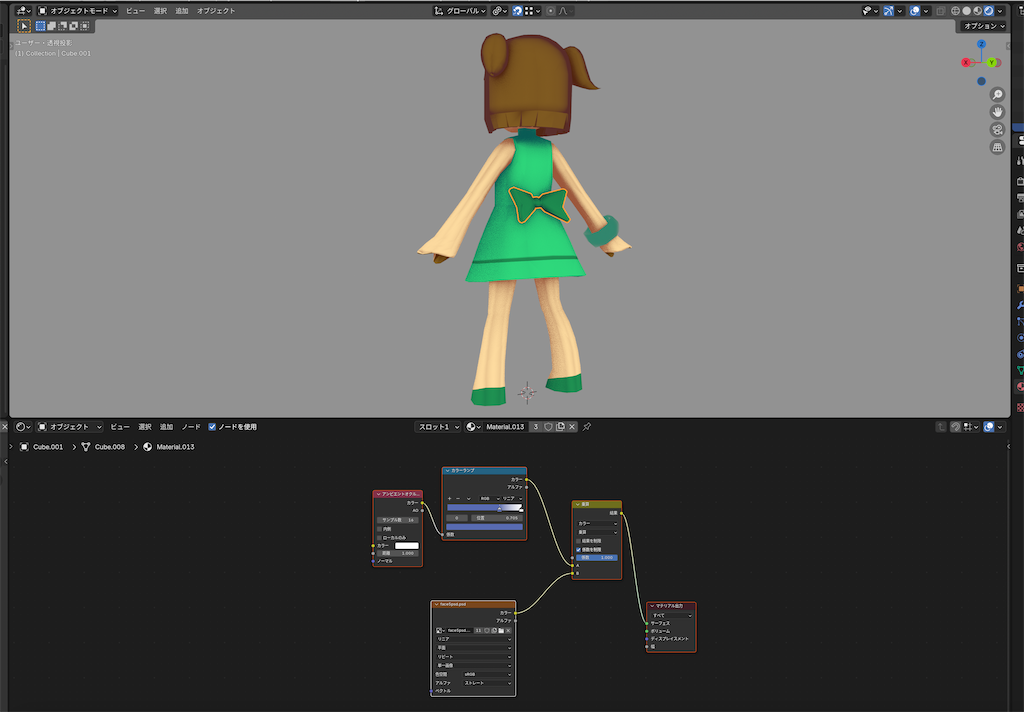The width and height of the screenshot is (1024, 712).
Task: Open viewport 追加 menu
Action: click(182, 10)
